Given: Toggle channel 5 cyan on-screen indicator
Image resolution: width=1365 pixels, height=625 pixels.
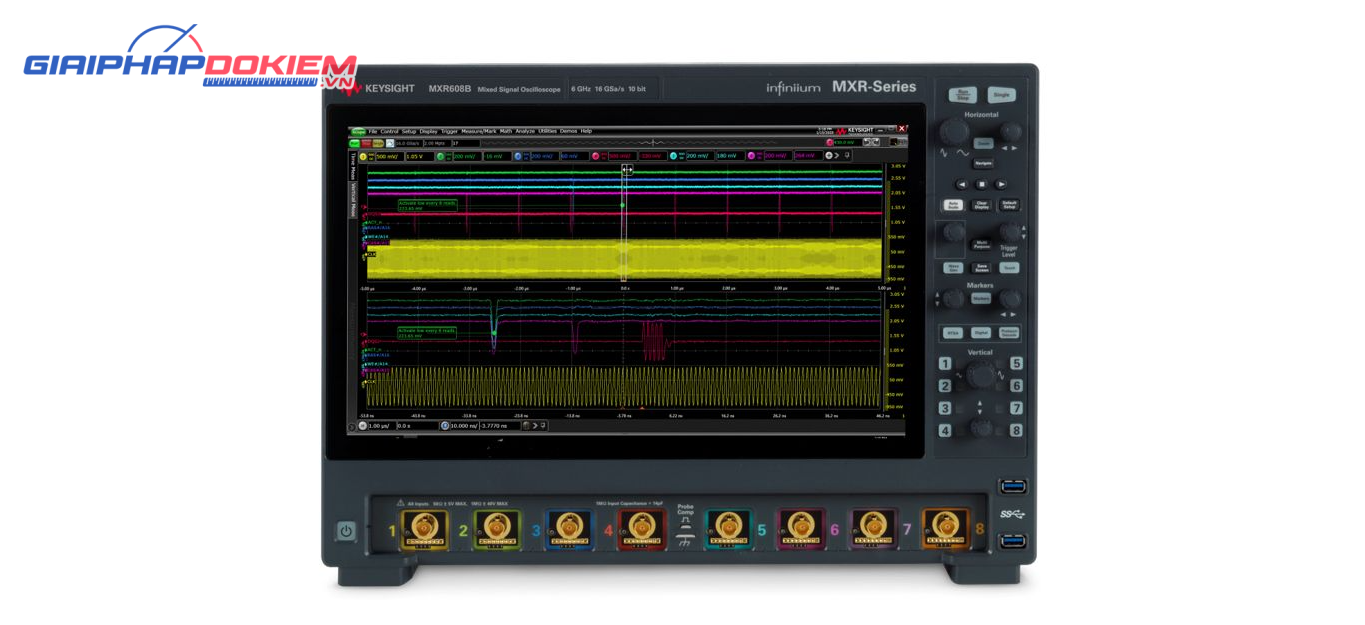Looking at the screenshot, I should tap(673, 156).
